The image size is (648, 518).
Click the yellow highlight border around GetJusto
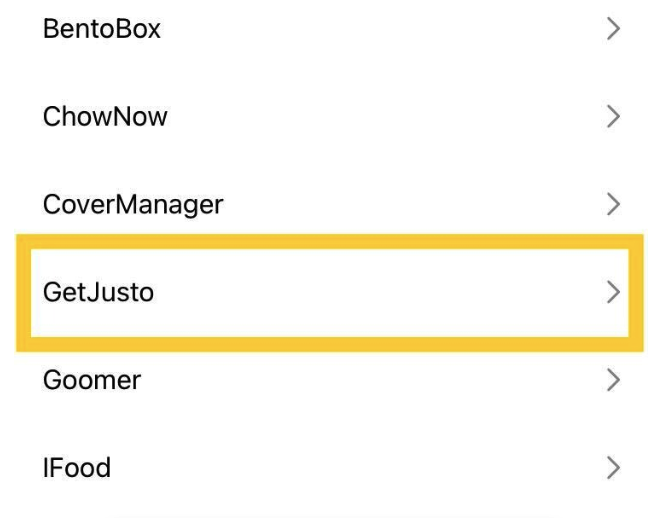click(x=330, y=242)
